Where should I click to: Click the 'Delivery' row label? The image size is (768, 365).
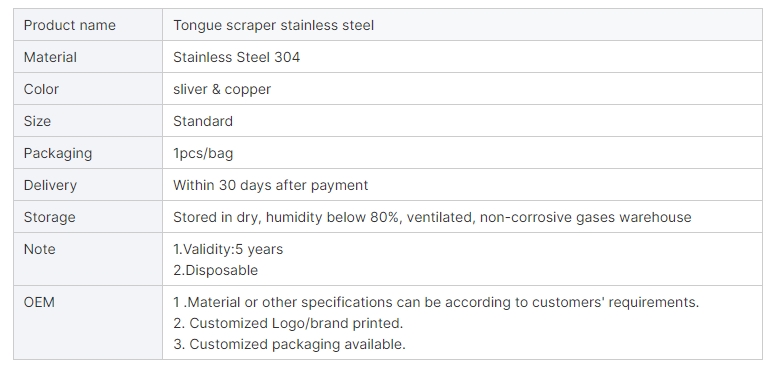pos(50,185)
